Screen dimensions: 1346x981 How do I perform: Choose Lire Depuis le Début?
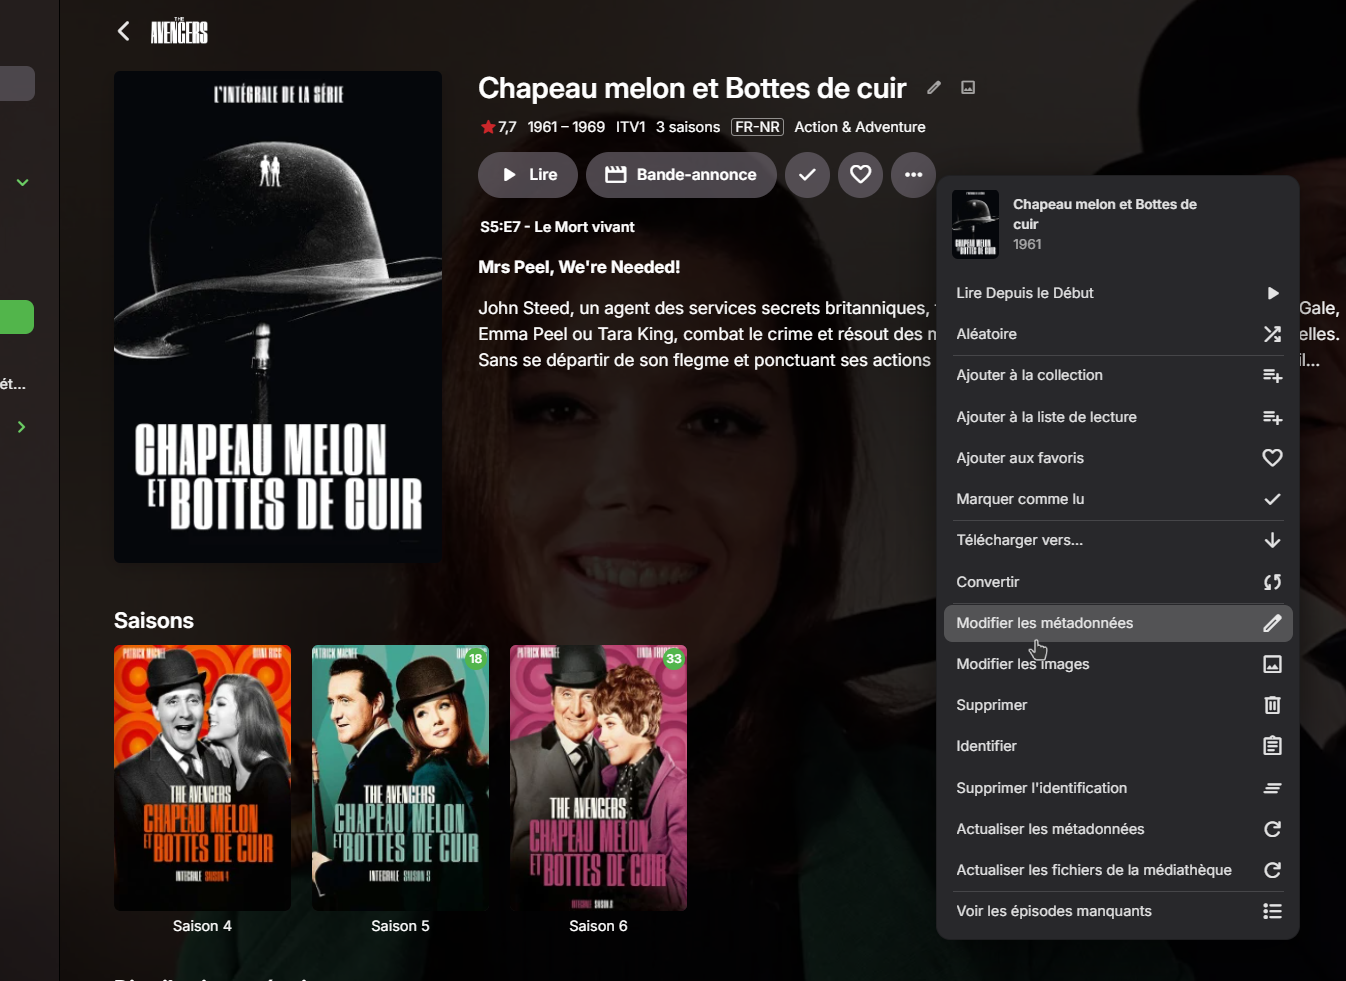point(1118,293)
